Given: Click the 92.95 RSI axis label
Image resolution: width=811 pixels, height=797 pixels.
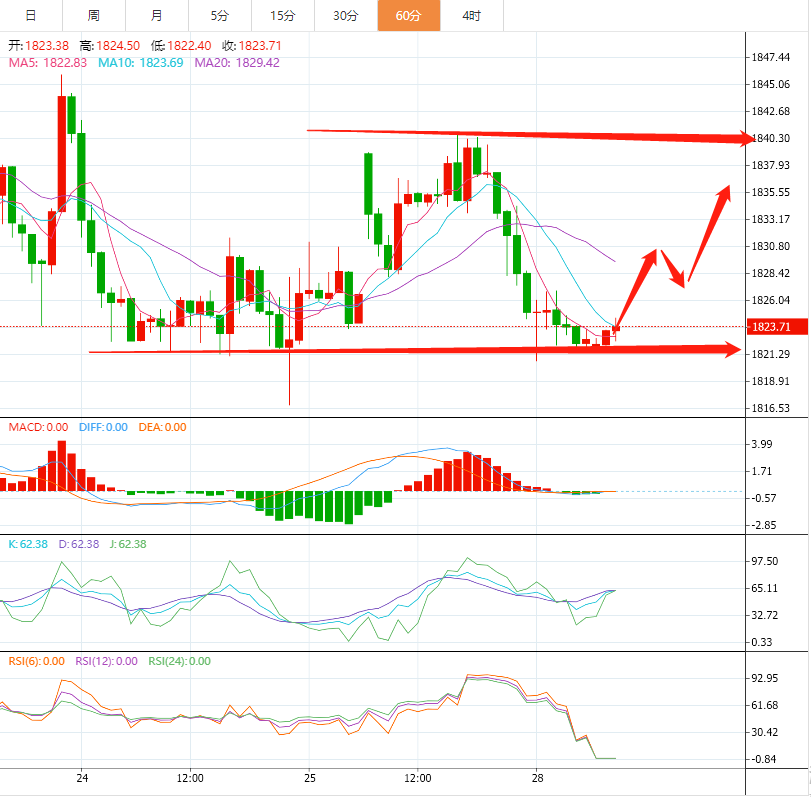Looking at the screenshot, I should click(764, 678).
